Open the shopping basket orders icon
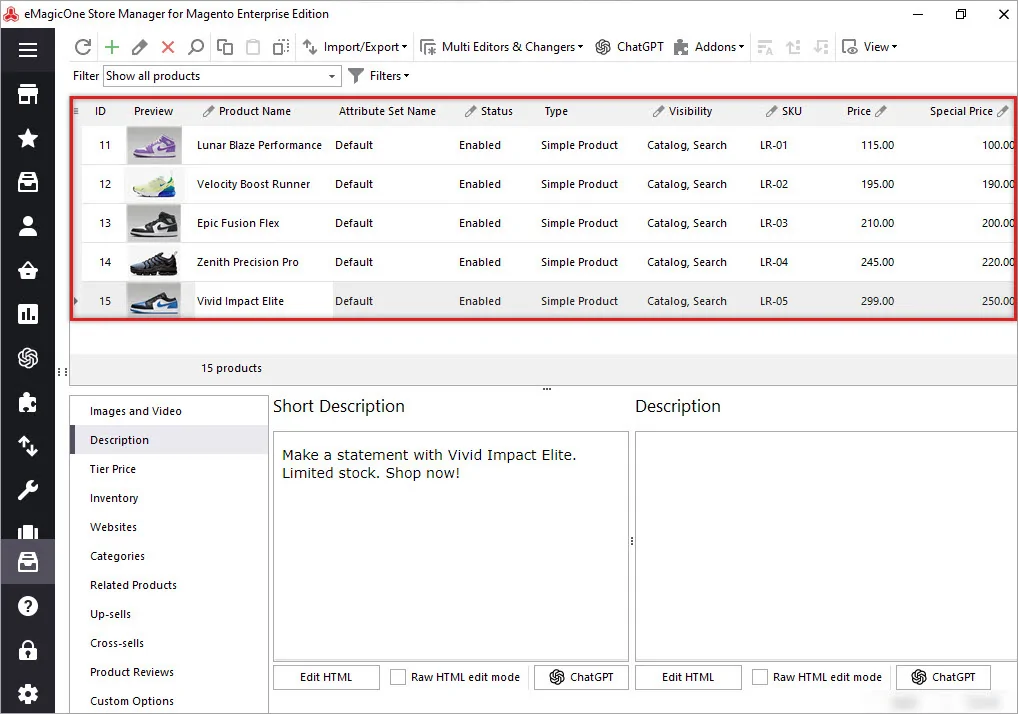This screenshot has width=1018, height=714. [x=27, y=270]
